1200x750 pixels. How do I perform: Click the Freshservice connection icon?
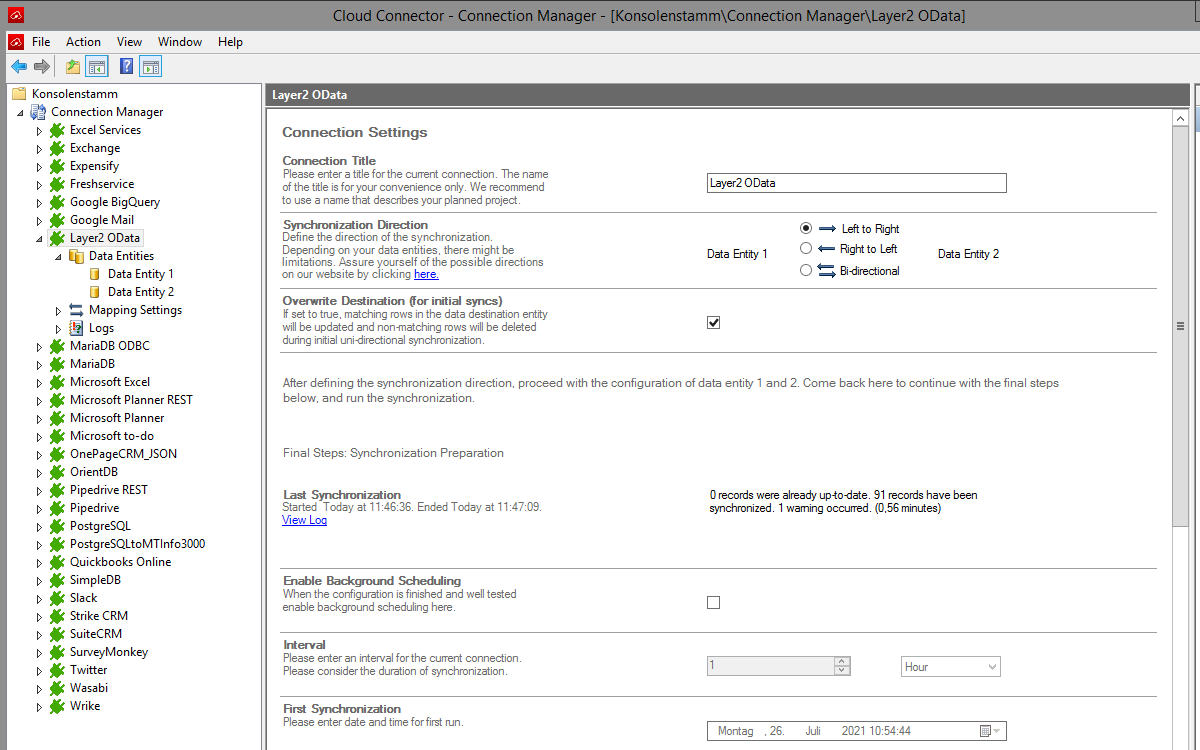[x=57, y=184]
